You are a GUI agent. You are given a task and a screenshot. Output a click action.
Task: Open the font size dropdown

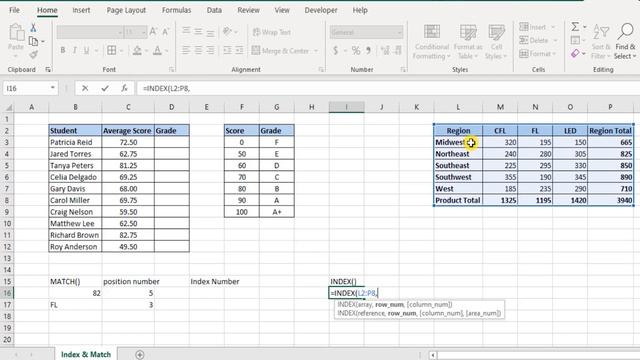[143, 32]
